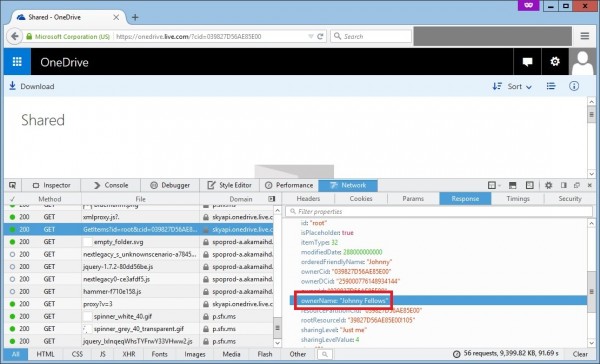Open OneDrive messages chat icon
This screenshot has width=600, height=364.
(x=527, y=62)
